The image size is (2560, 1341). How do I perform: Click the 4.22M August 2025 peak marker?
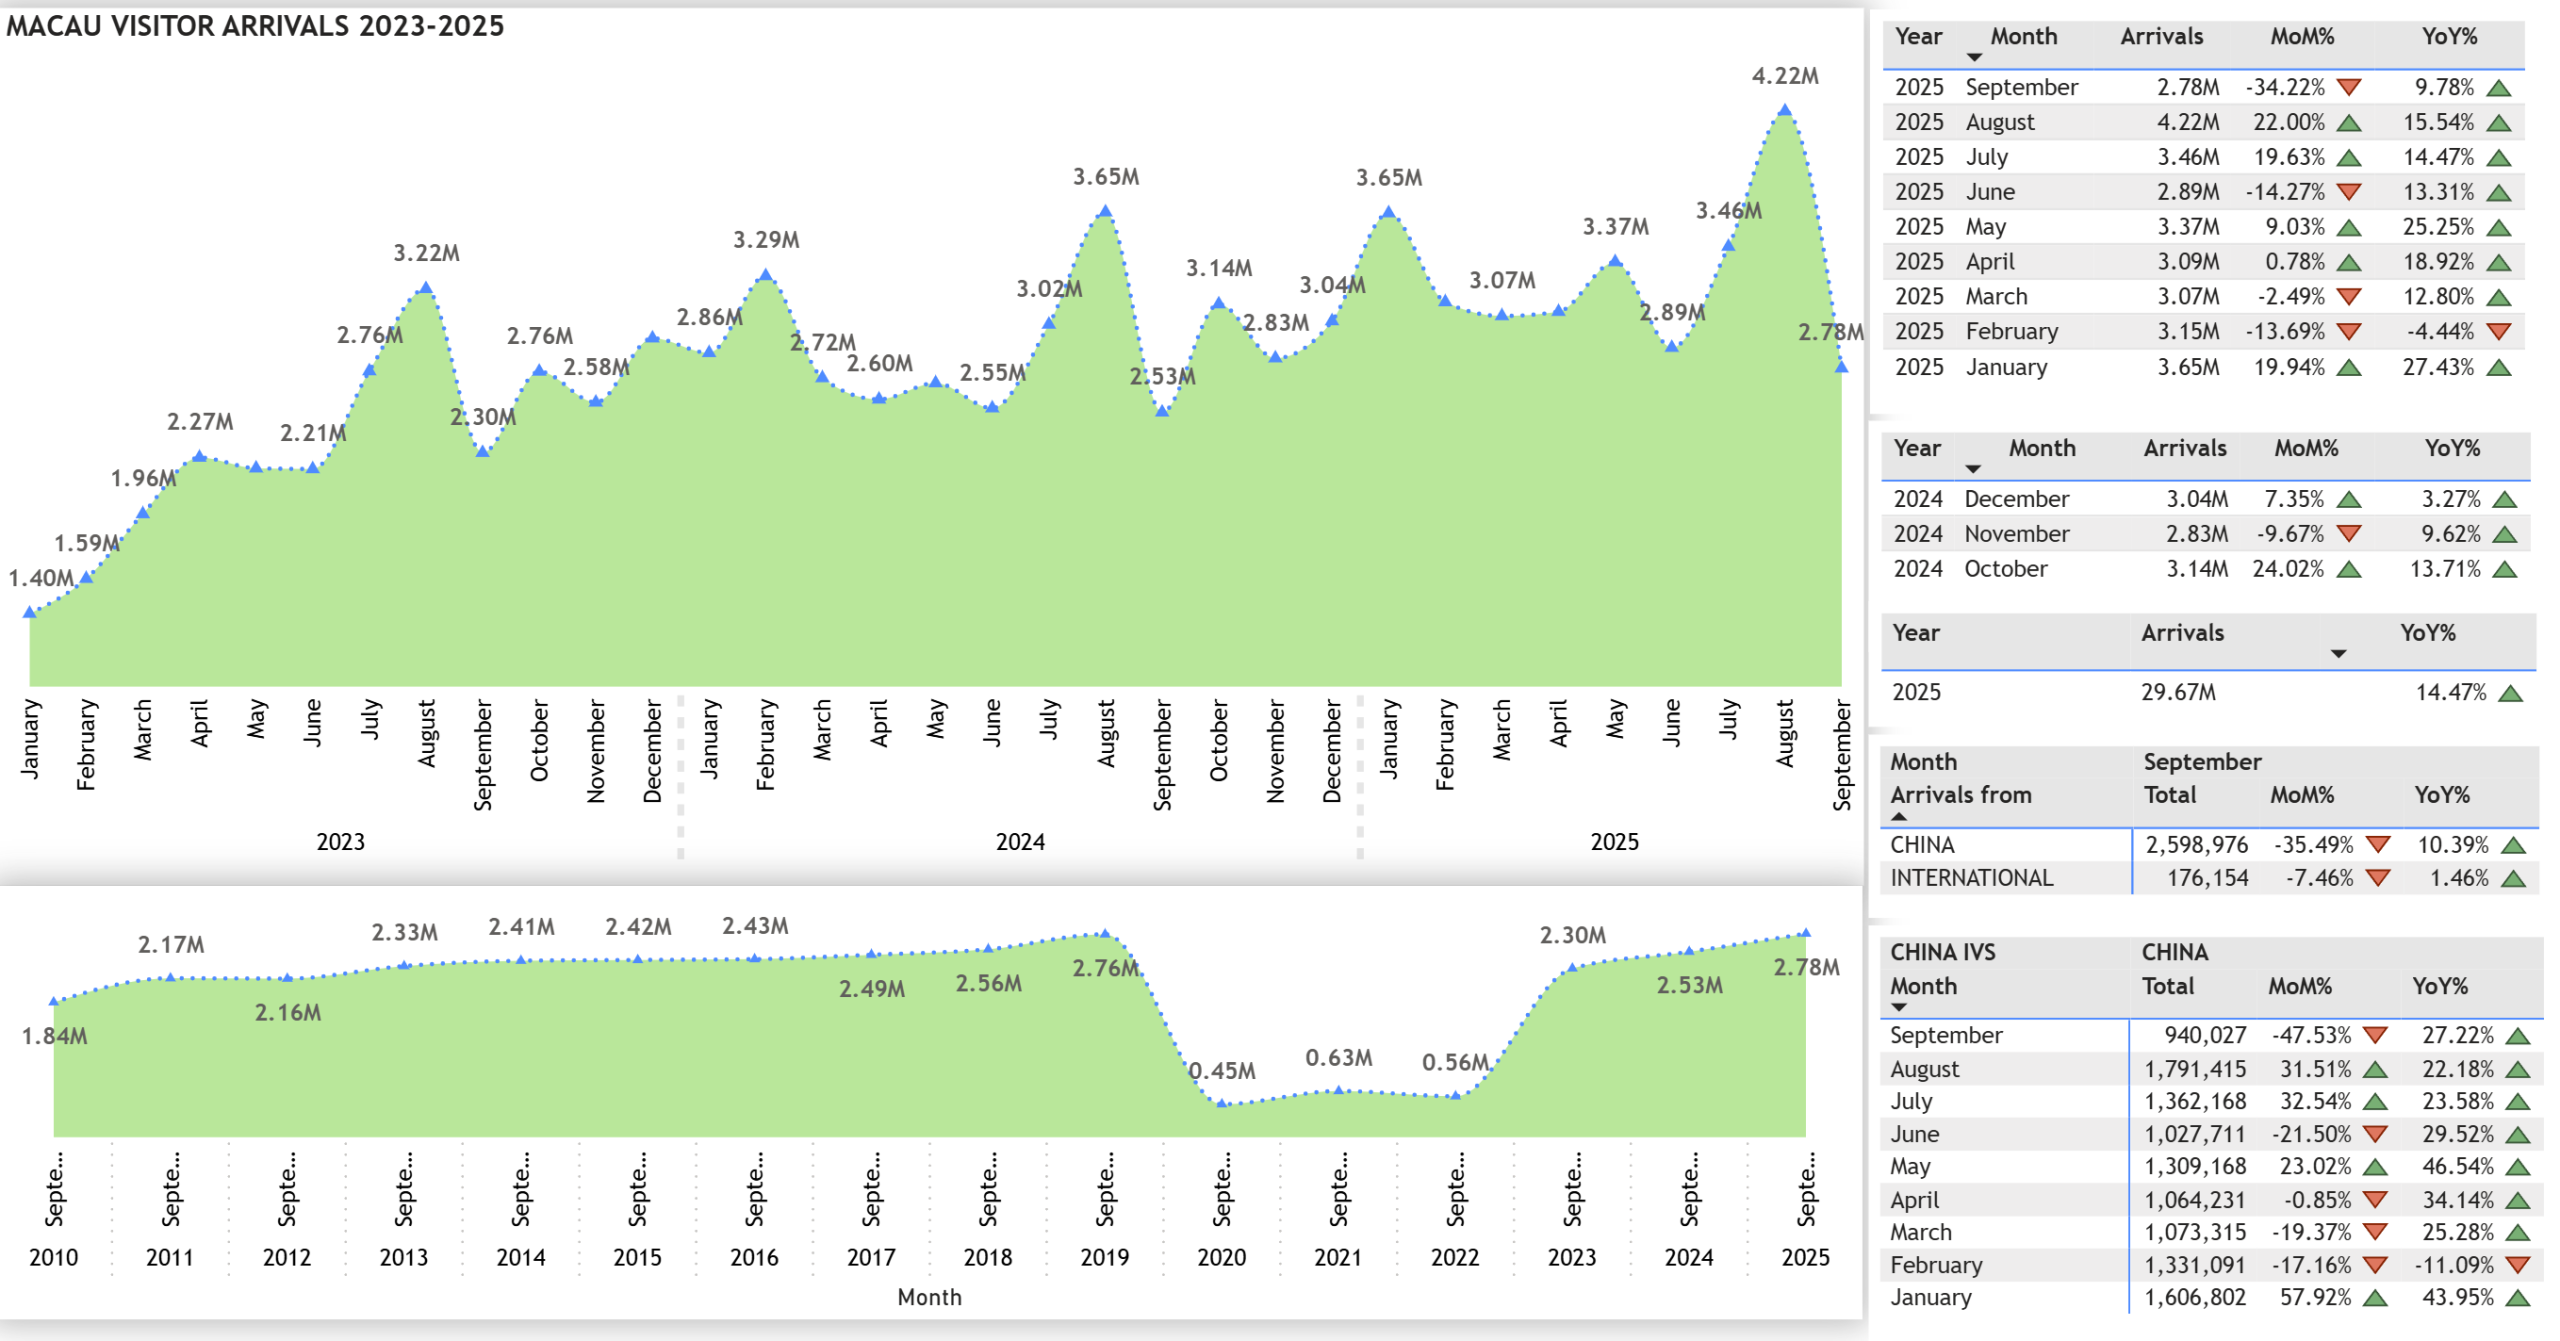tap(1785, 111)
